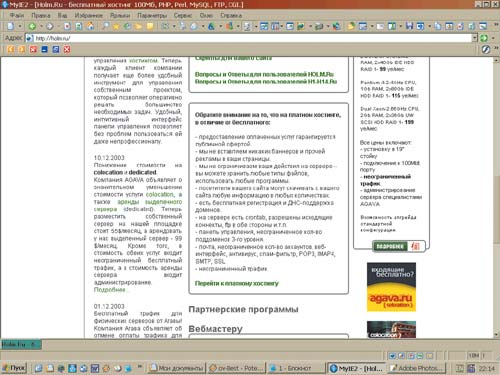This screenshot has height=375, width=500.
Task: Go forward with the grey arrow button
Action: pos(50,26)
